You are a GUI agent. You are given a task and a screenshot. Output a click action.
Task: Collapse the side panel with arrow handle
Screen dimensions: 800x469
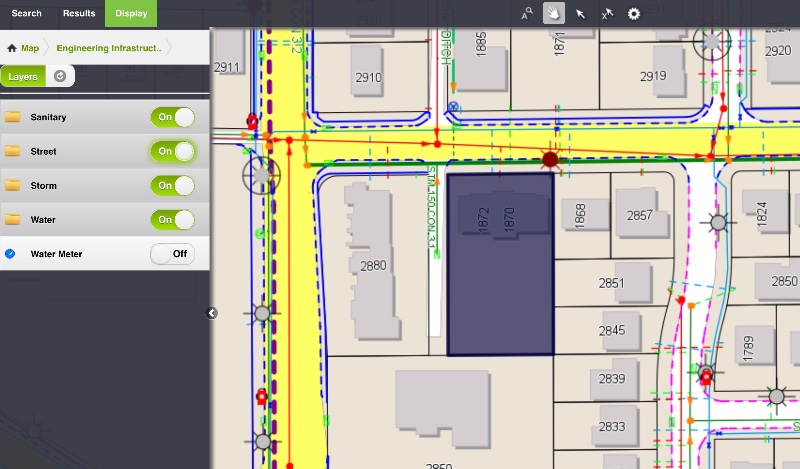tap(212, 313)
